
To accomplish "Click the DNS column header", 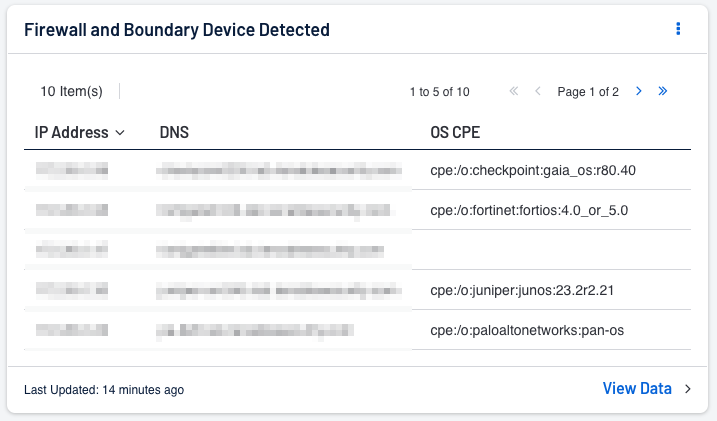I will click(x=174, y=132).
